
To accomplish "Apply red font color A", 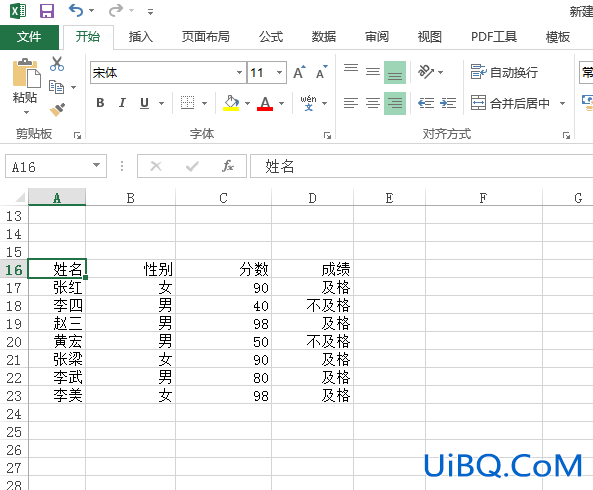I will click(x=265, y=103).
